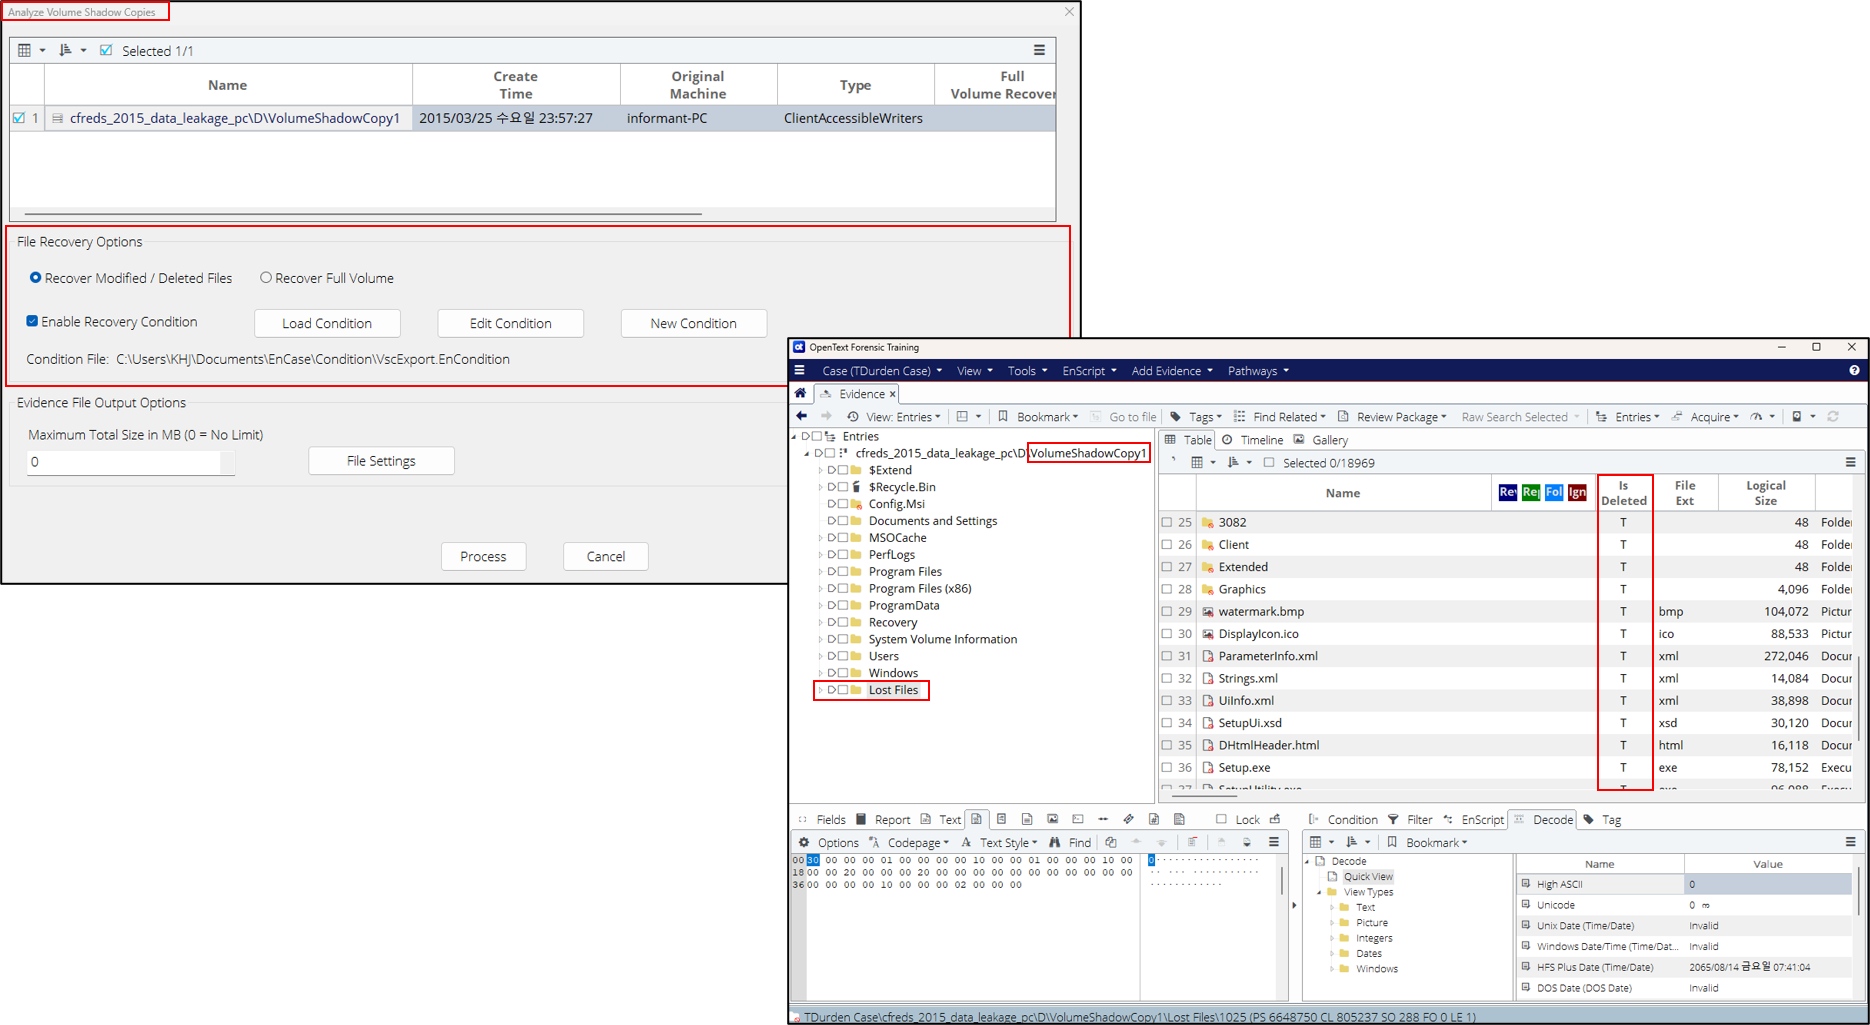The height and width of the screenshot is (1025, 1870).
Task: Click the Cancel button in the dialog
Action: pyautogui.click(x=605, y=556)
